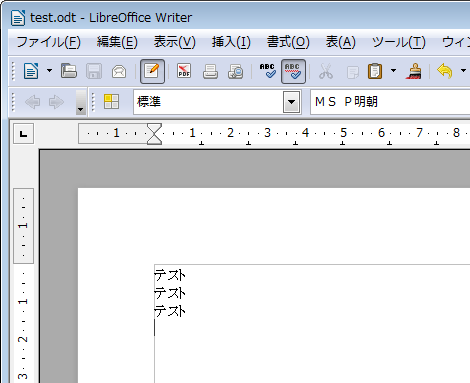470x383 pixels.
Task: Open the 表(A) menu
Action: pos(340,42)
